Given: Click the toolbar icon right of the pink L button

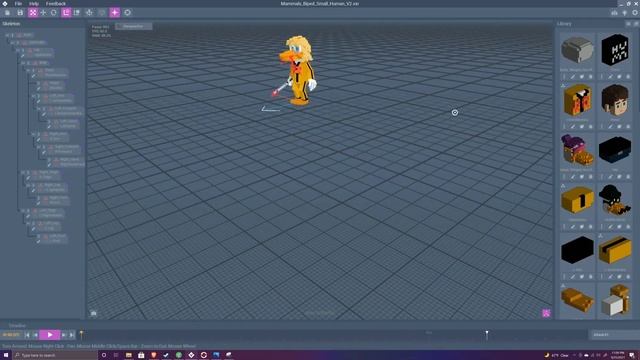Looking at the screenshot, I should (77, 13).
